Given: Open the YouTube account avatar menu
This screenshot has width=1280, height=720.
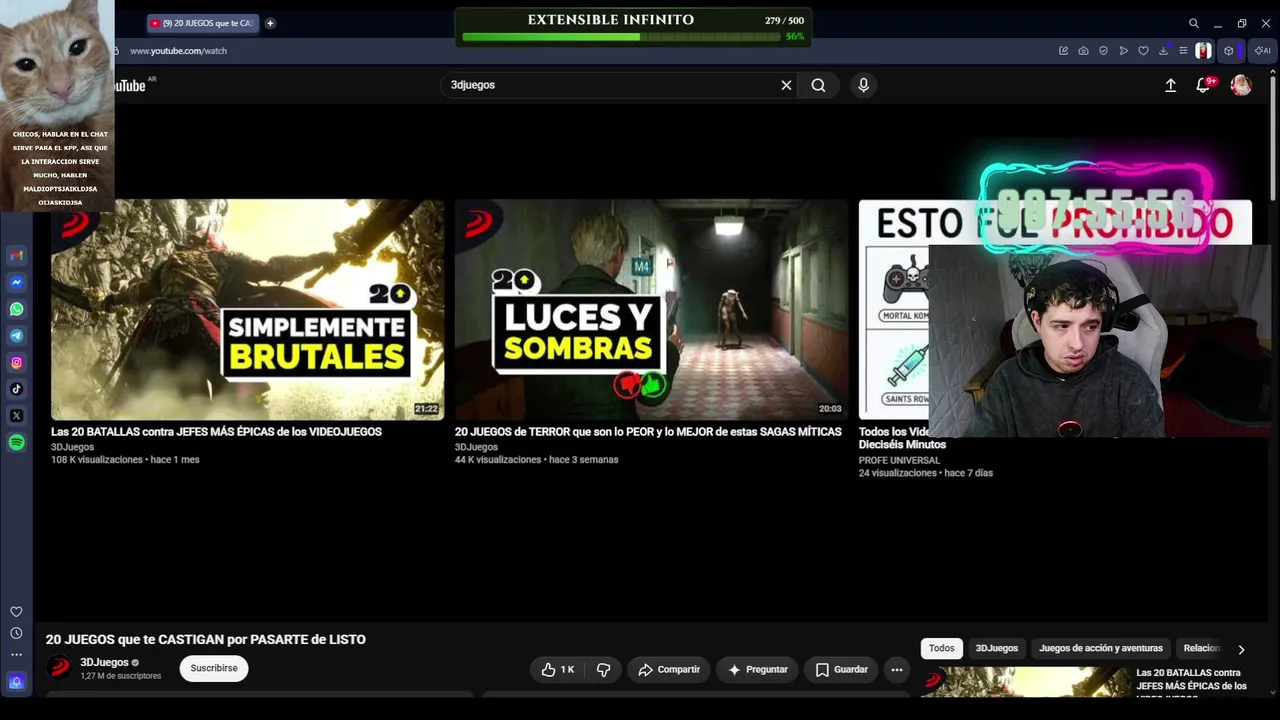Looking at the screenshot, I should pos(1241,85).
